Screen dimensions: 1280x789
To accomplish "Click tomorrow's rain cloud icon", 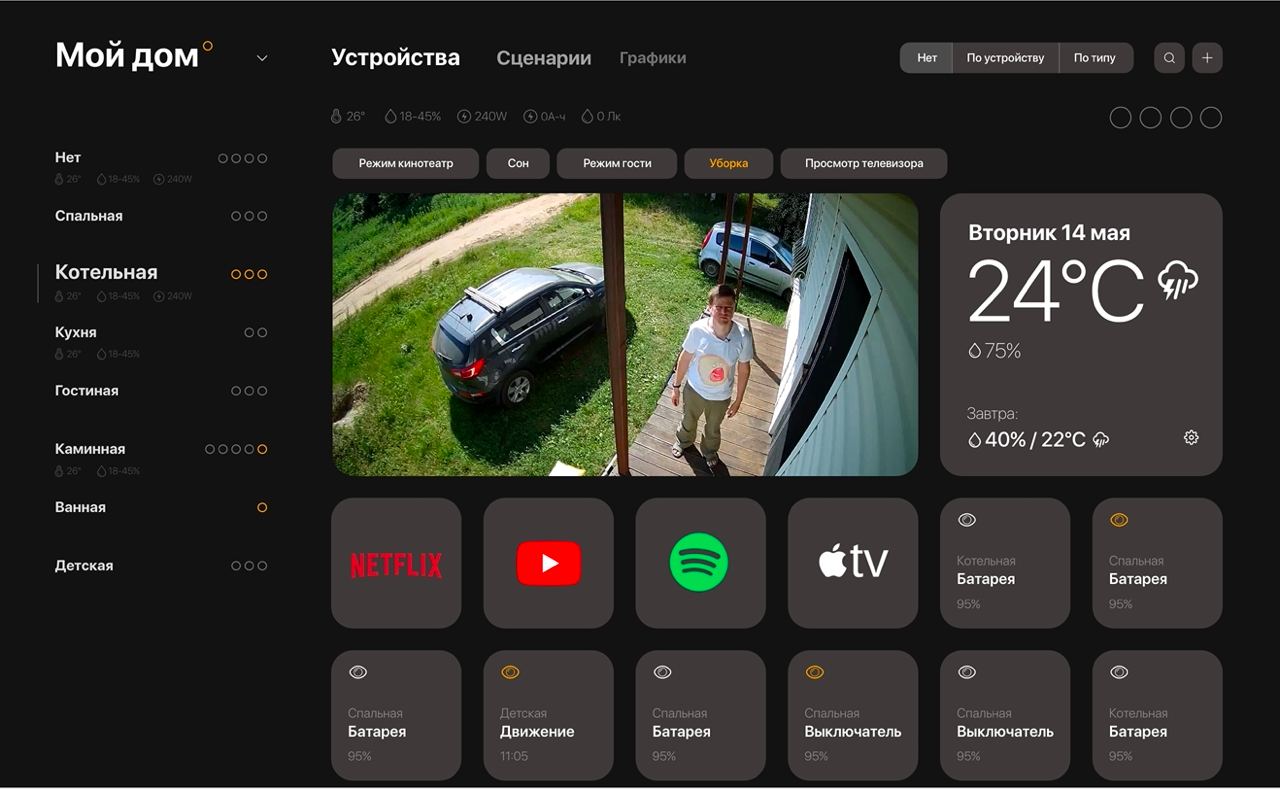I will [1101, 439].
